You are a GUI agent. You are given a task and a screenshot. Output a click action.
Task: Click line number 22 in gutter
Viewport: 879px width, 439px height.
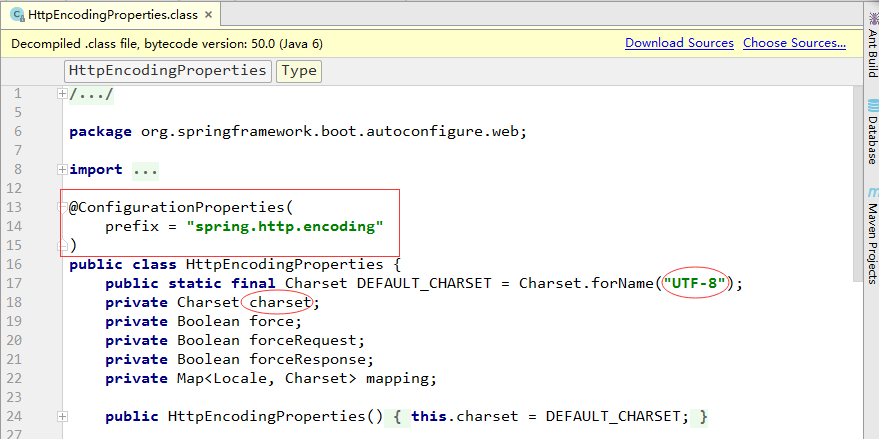point(14,378)
